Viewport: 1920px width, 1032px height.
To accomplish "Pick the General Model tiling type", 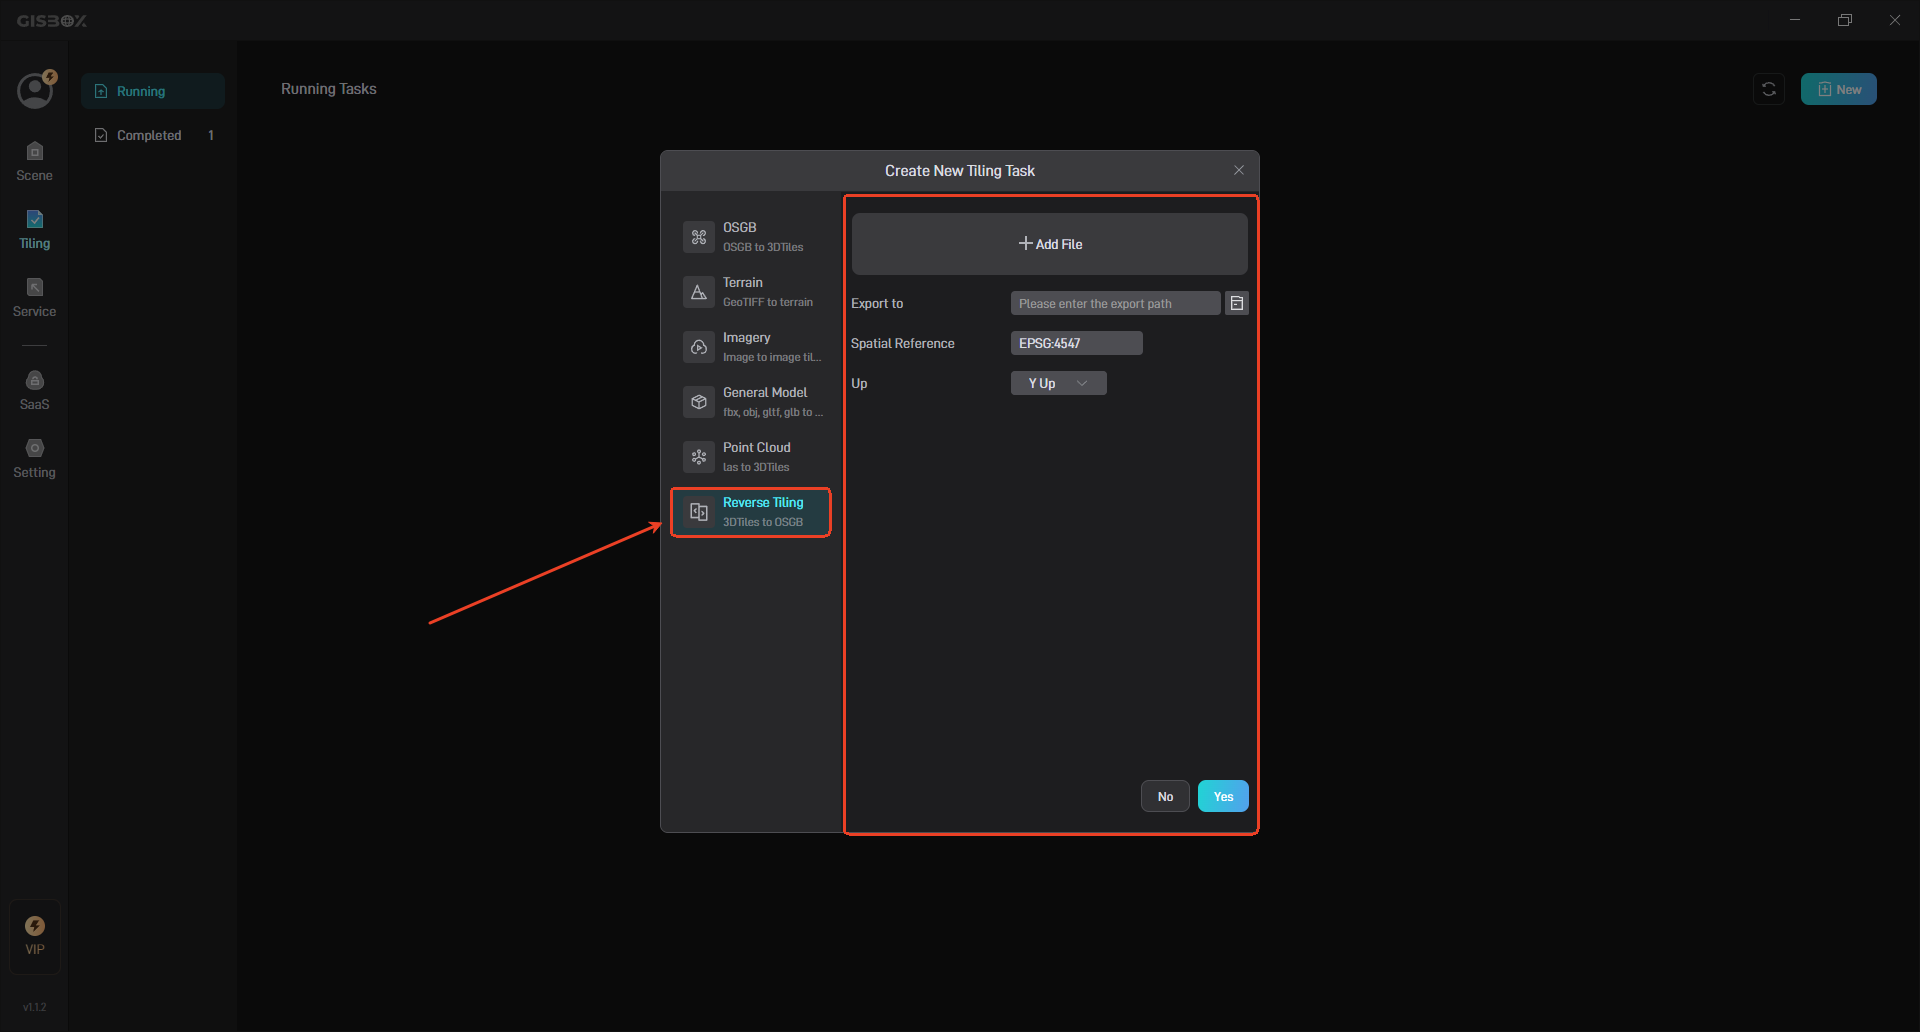I will tap(751, 402).
